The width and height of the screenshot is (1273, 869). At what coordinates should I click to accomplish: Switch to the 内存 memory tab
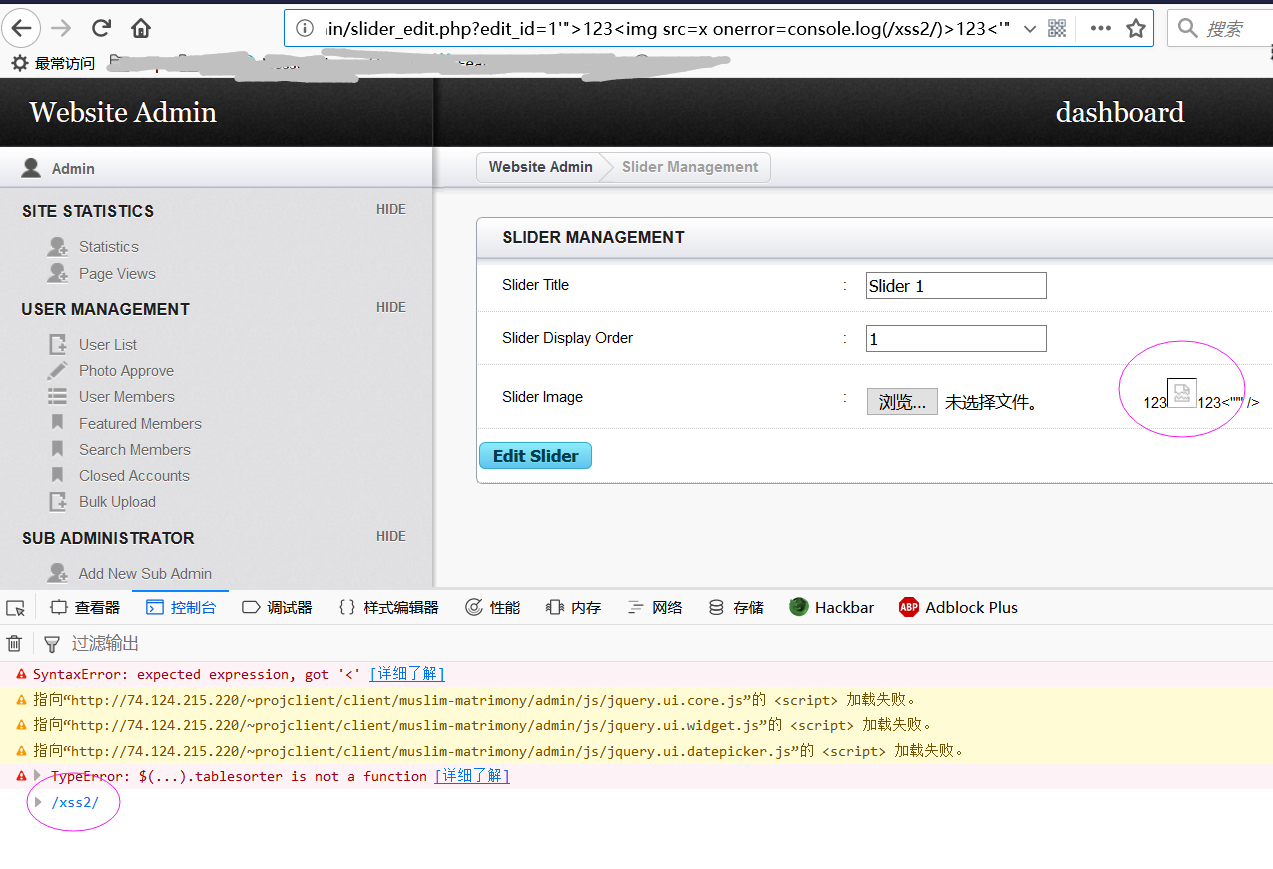574,607
